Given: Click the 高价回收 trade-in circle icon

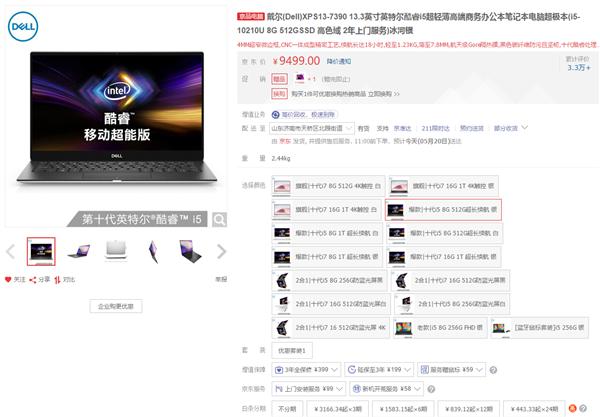Looking at the screenshot, I should pyautogui.click(x=275, y=114).
